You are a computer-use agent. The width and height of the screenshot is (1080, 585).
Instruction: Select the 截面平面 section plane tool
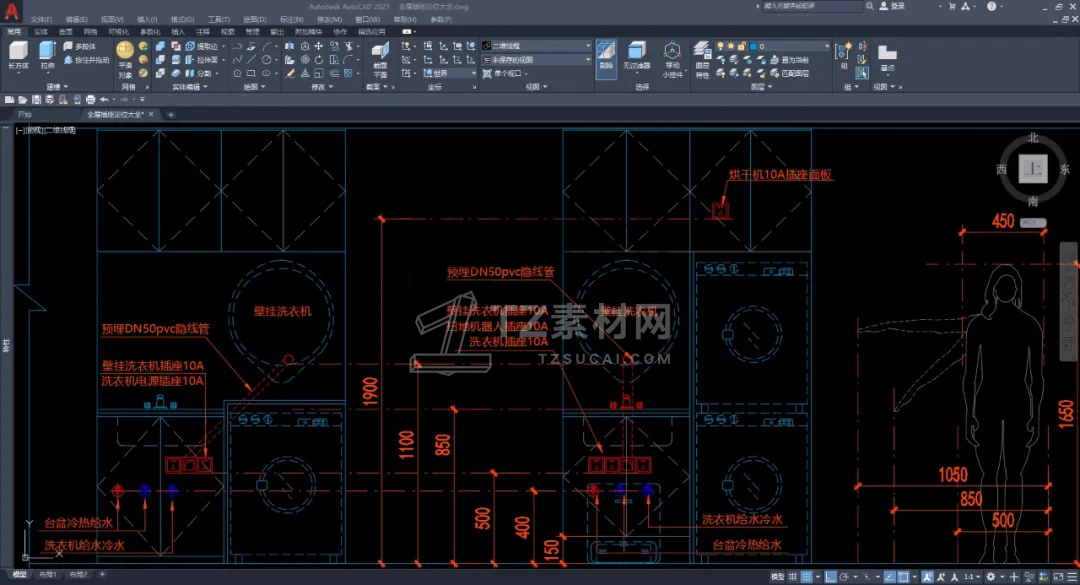point(380,60)
